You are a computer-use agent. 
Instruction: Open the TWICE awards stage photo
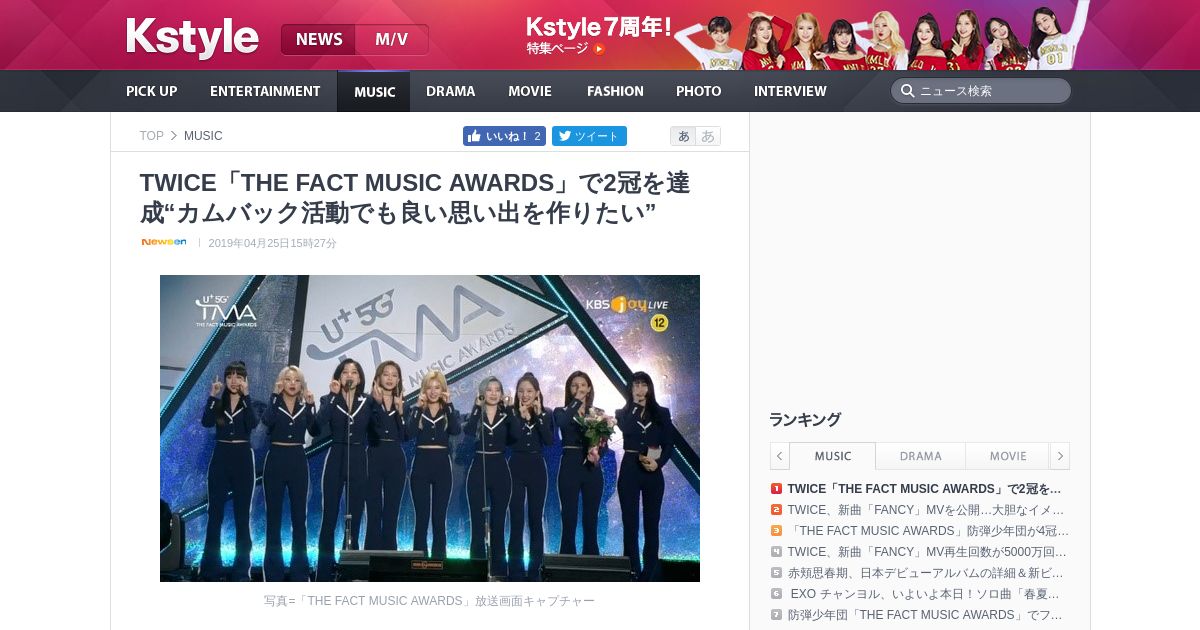coord(430,428)
